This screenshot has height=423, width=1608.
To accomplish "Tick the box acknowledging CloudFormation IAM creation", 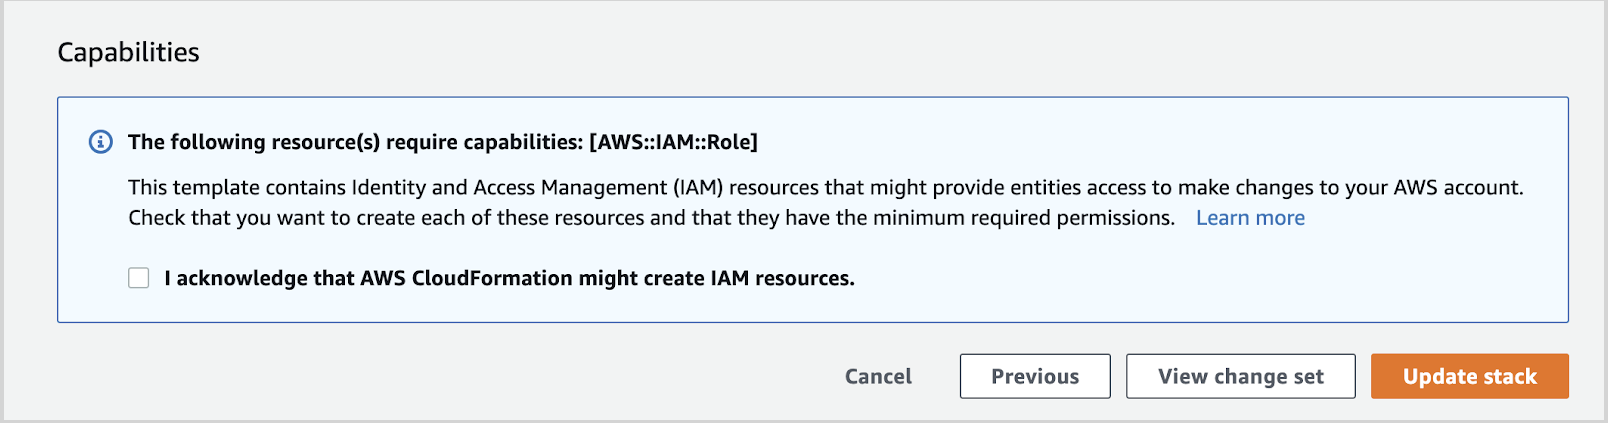I will [x=139, y=278].
